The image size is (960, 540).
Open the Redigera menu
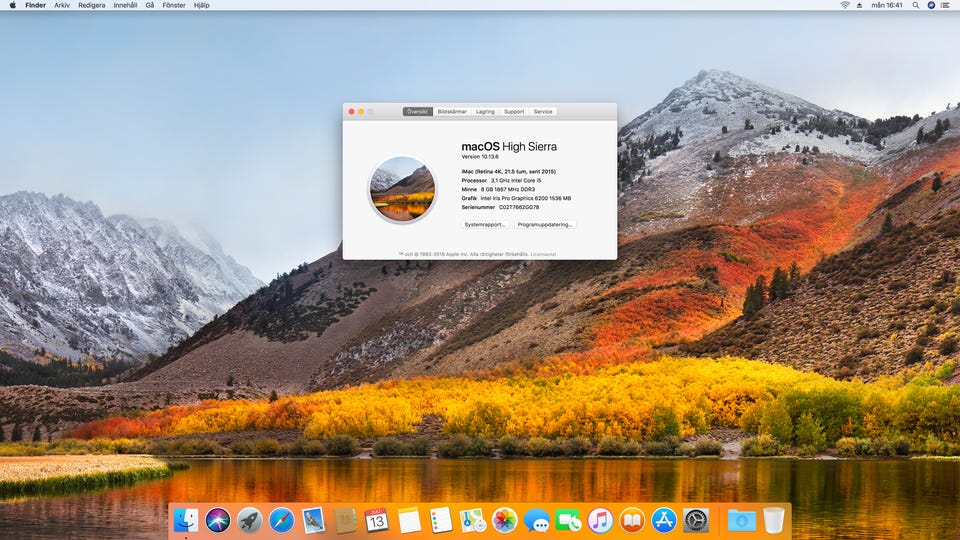92,5
